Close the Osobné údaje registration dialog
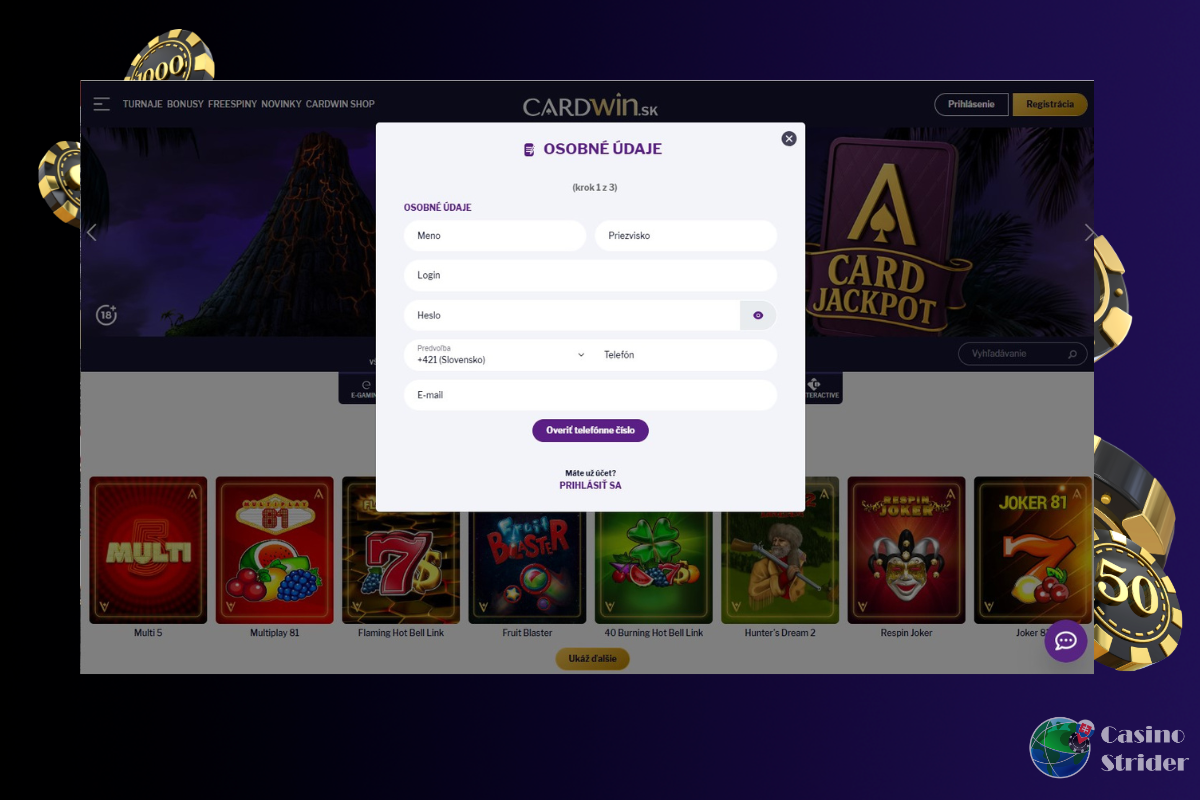Image resolution: width=1200 pixels, height=800 pixels. pos(789,139)
